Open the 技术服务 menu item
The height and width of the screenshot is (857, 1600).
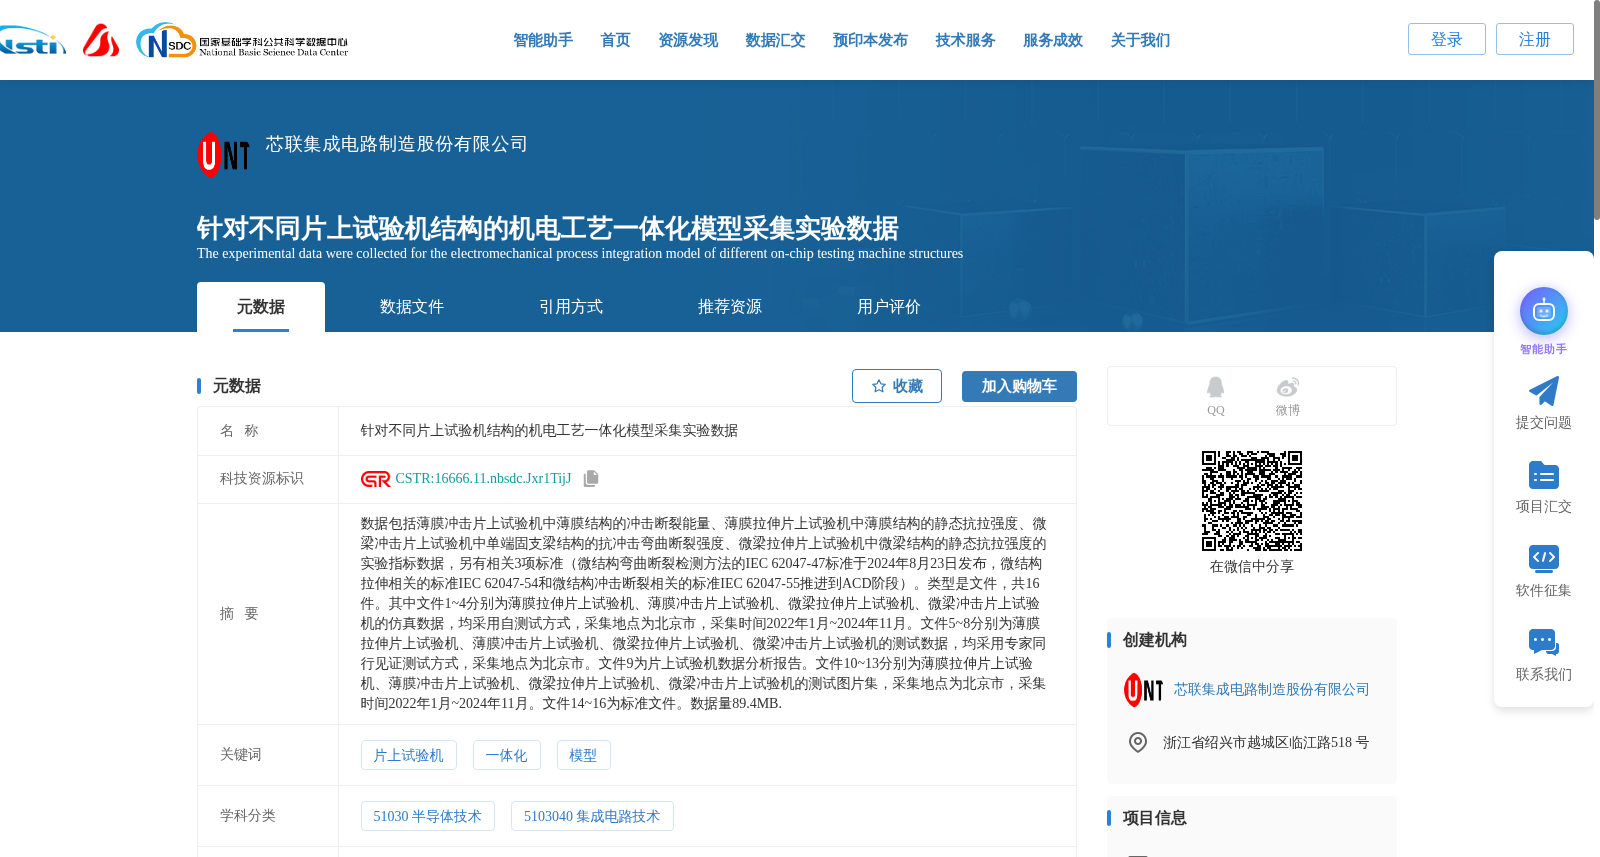tap(965, 40)
